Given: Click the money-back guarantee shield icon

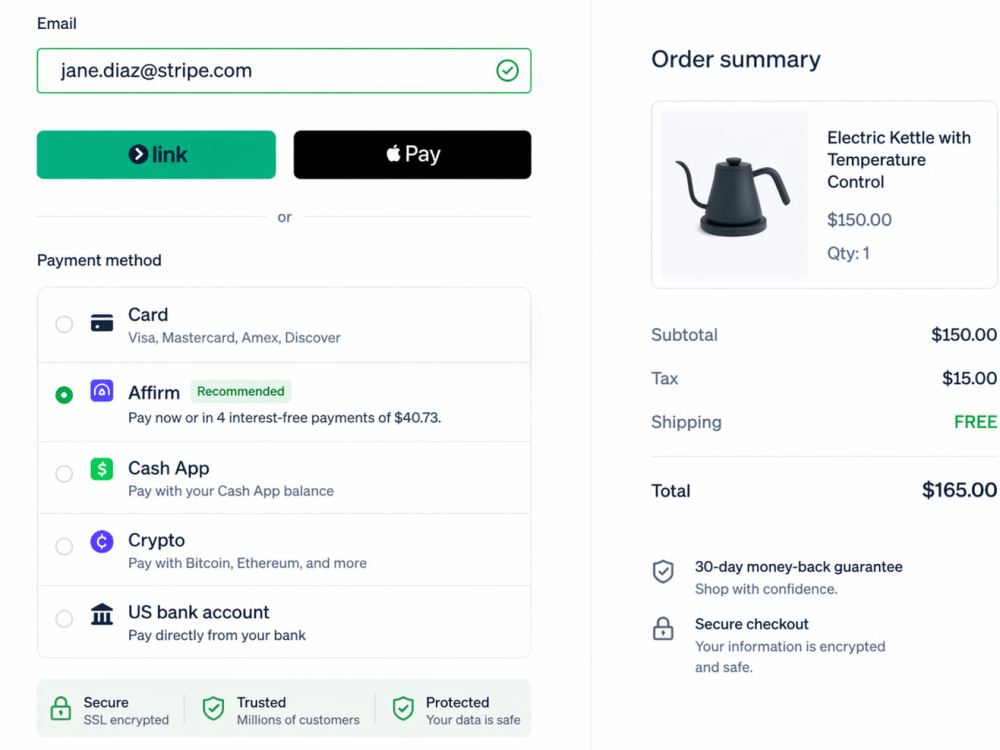Looking at the screenshot, I should coord(663,571).
